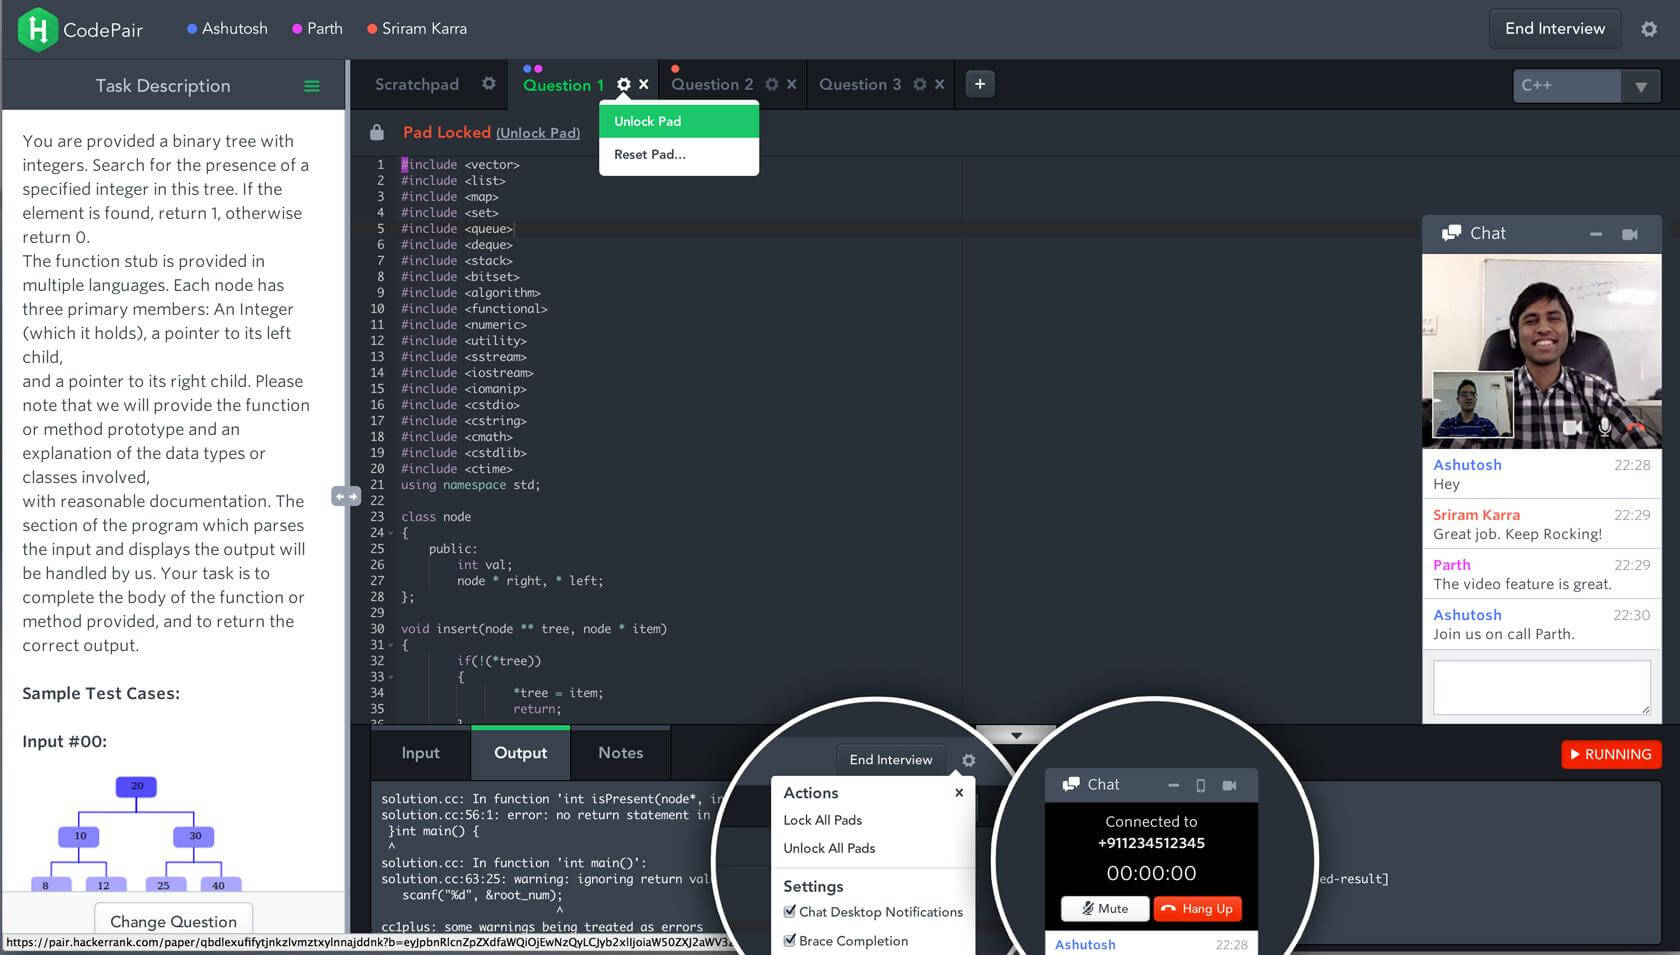Minimize the chat in magnified call view

tap(1173, 785)
